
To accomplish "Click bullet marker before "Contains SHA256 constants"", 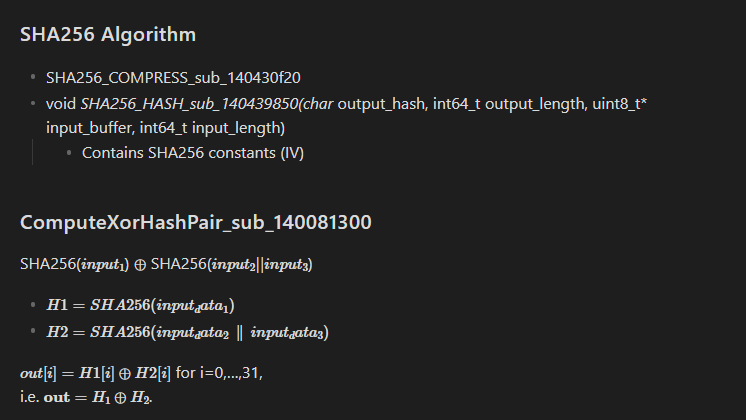I will [69, 153].
